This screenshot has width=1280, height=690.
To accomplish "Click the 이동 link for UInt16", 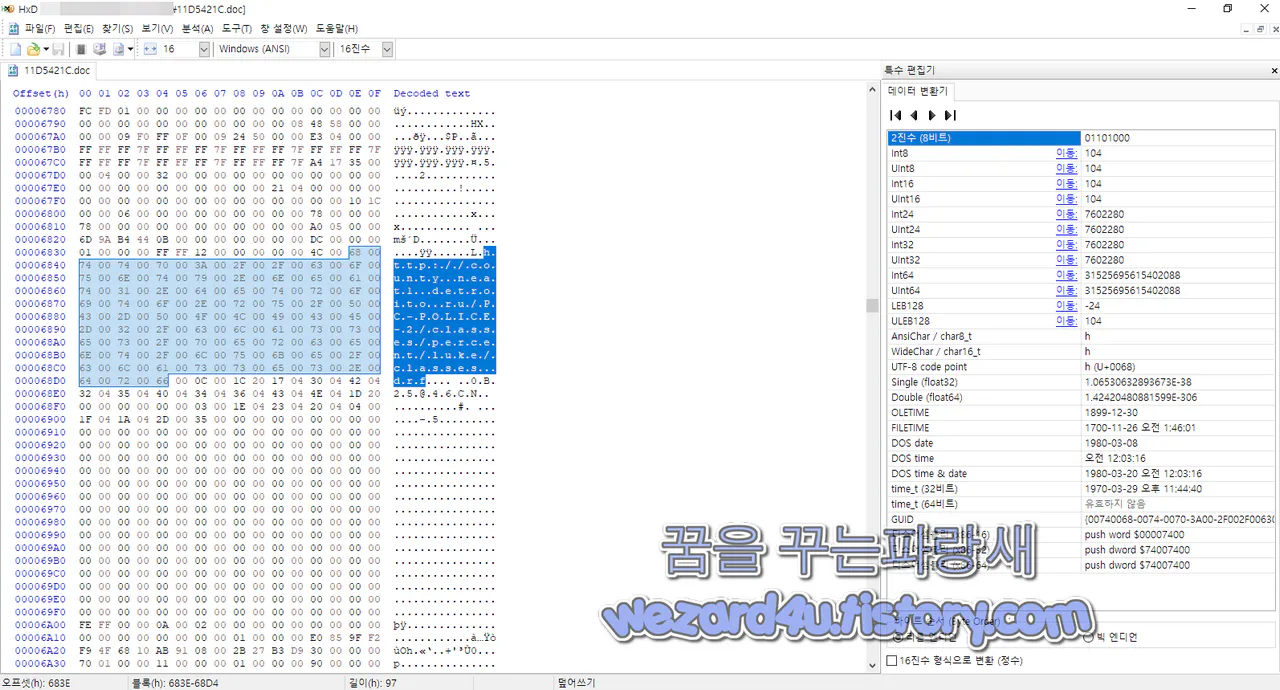I will 1067,199.
